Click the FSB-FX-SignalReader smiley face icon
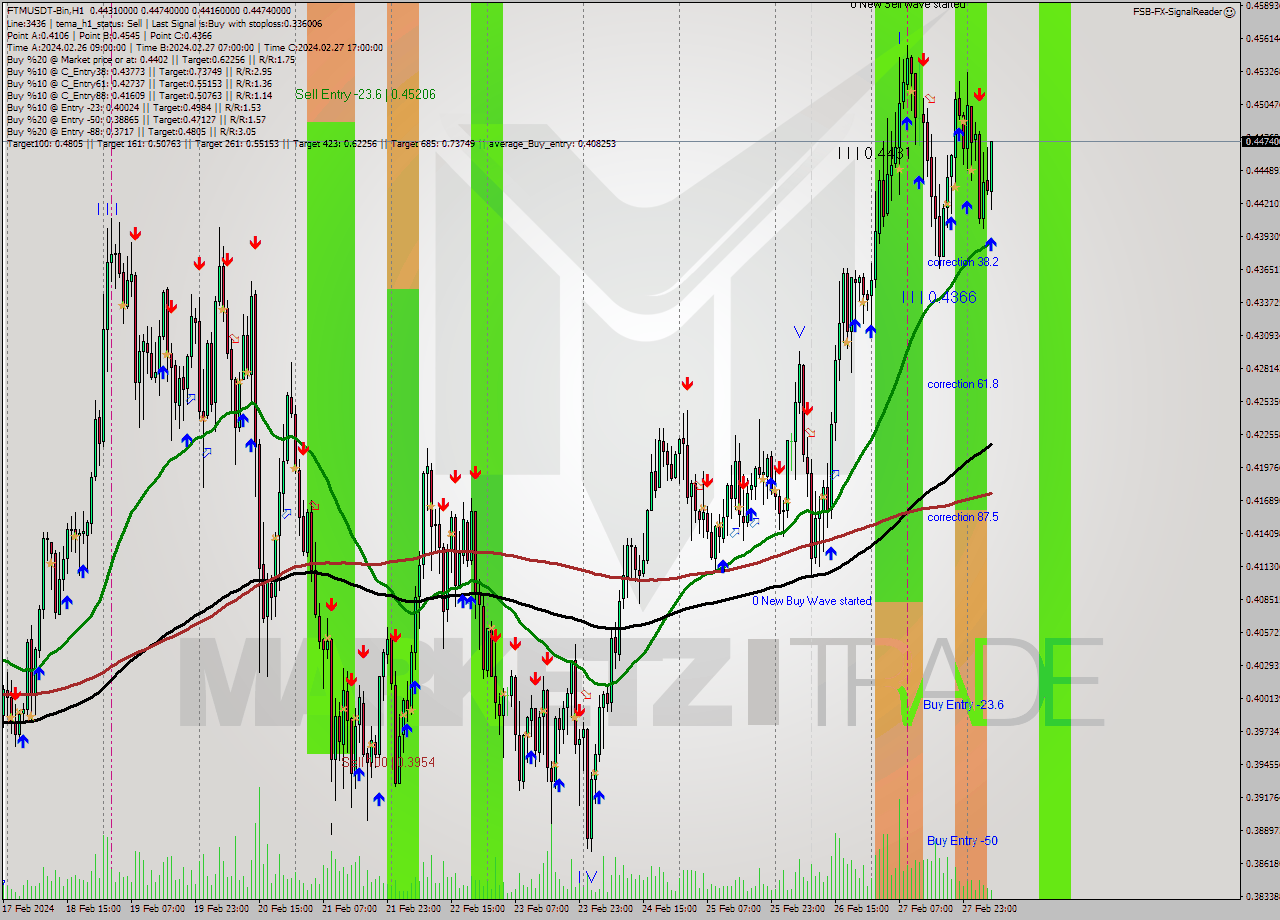Viewport: 1280px width, 920px height. pyautogui.click(x=1230, y=11)
